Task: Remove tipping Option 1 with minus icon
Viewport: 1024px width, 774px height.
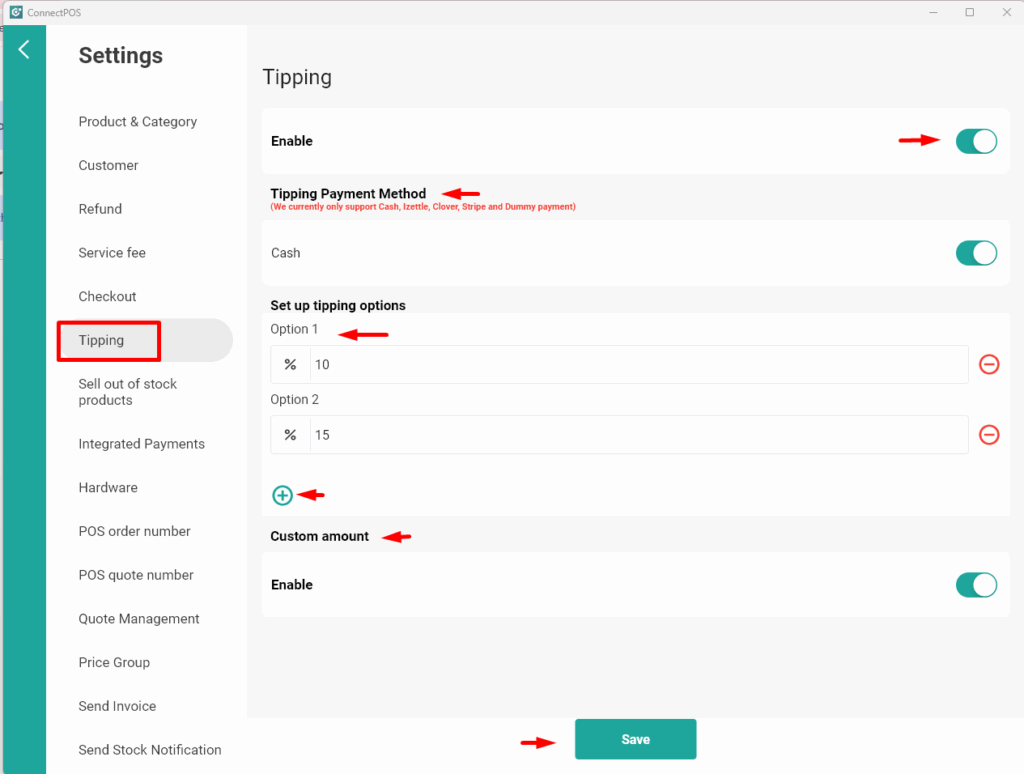Action: 989,364
